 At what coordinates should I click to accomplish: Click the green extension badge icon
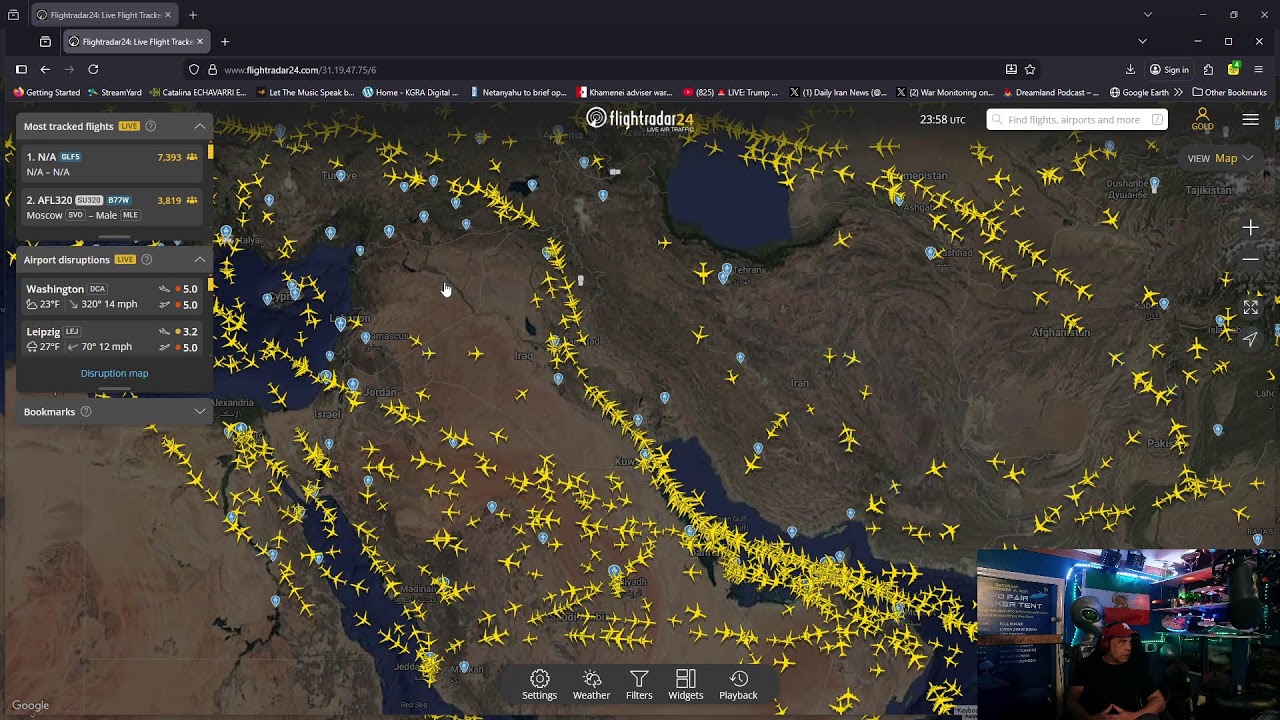click(1233, 69)
